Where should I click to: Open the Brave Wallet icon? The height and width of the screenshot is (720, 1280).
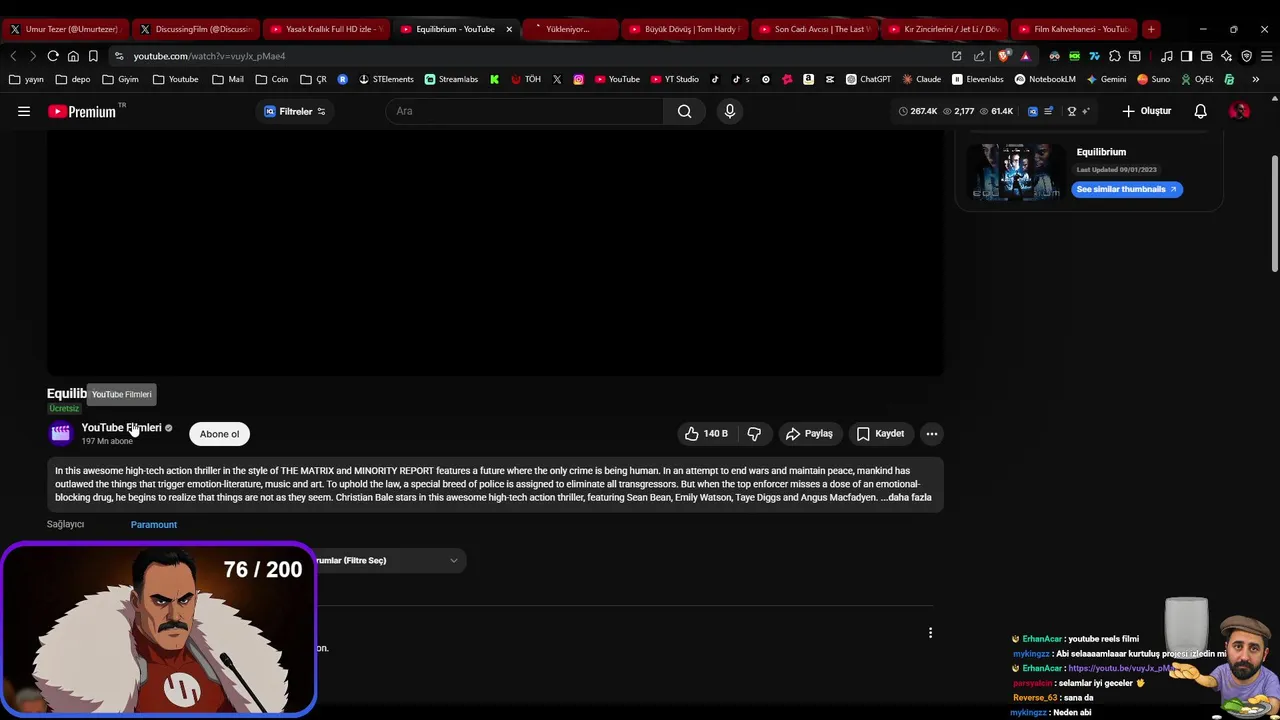click(x=1206, y=56)
